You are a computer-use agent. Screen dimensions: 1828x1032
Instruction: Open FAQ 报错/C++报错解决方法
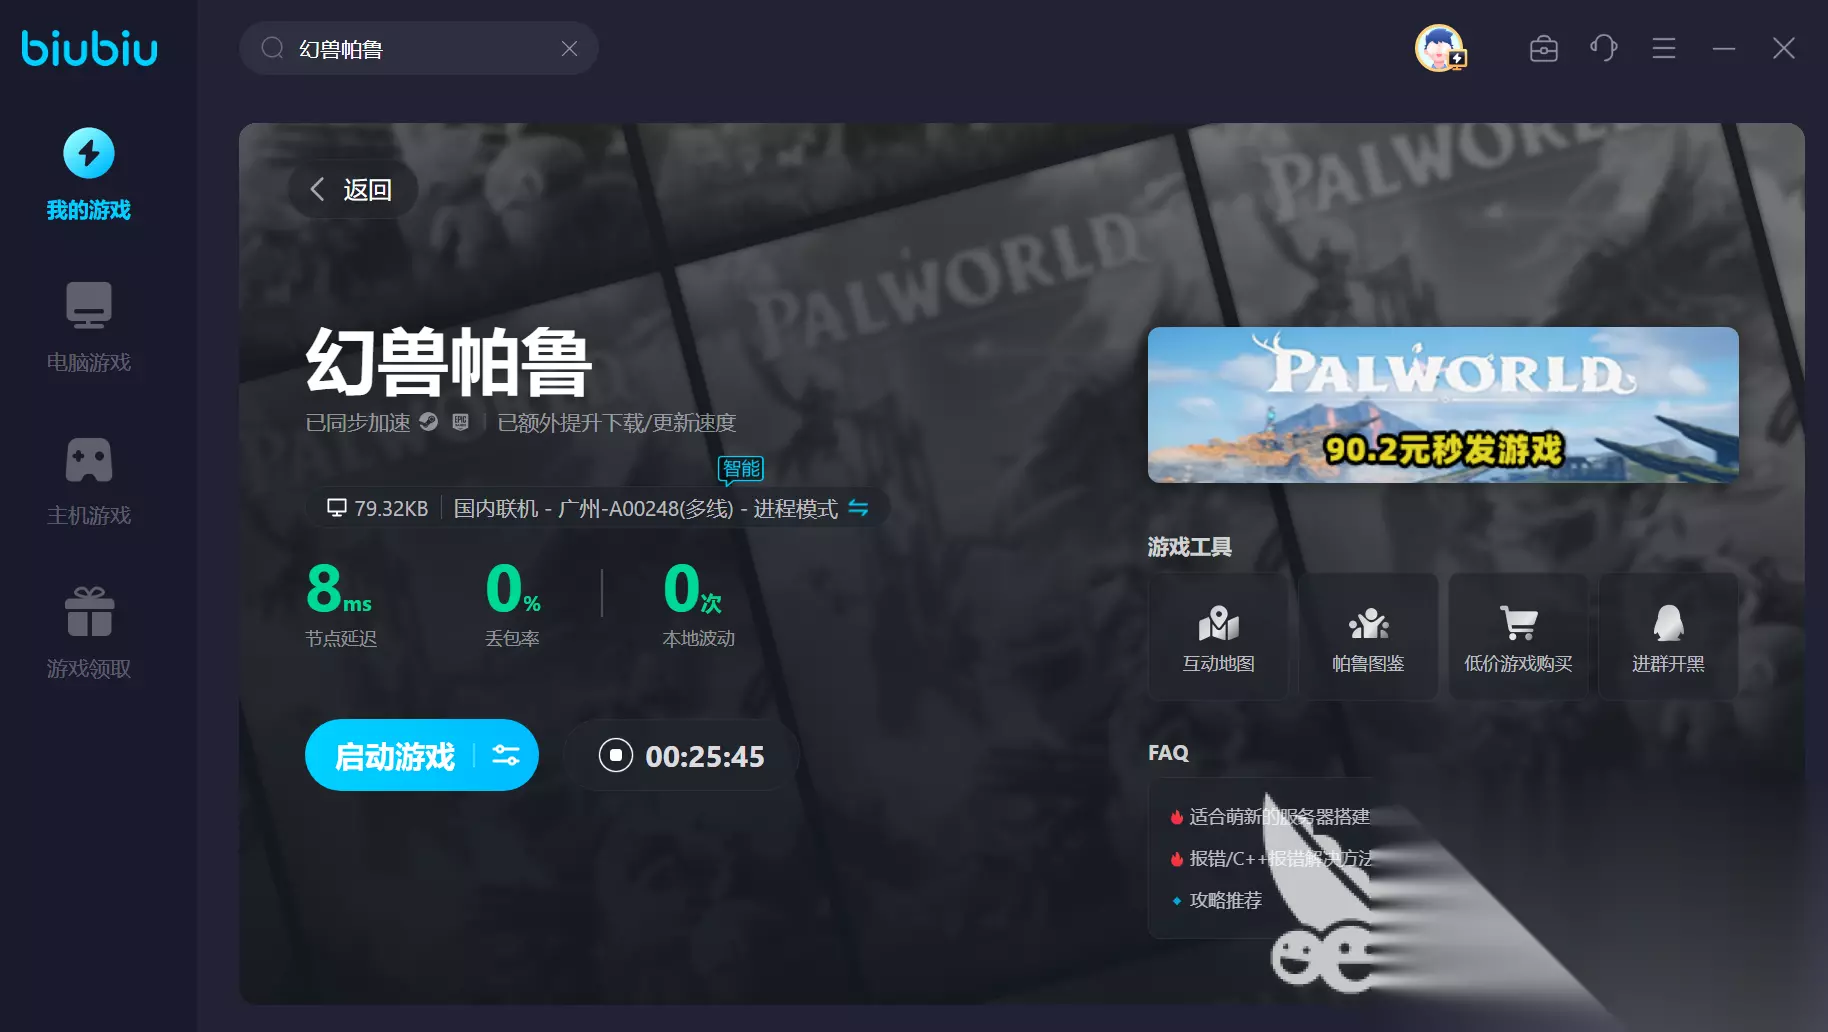1281,859
